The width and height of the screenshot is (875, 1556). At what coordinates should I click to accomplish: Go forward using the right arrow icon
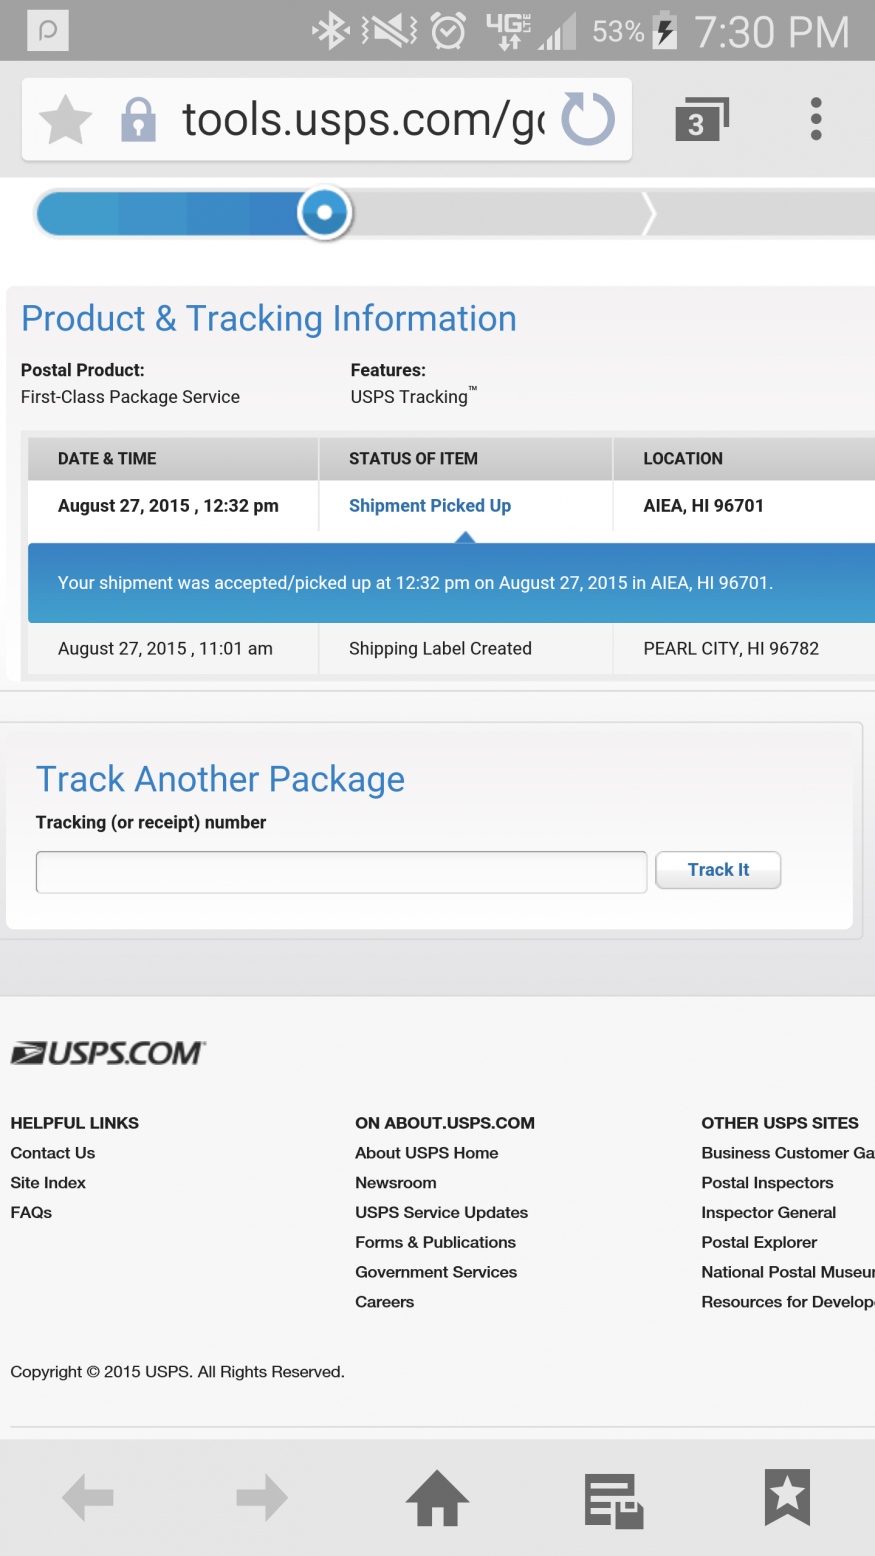pyautogui.click(x=262, y=1498)
